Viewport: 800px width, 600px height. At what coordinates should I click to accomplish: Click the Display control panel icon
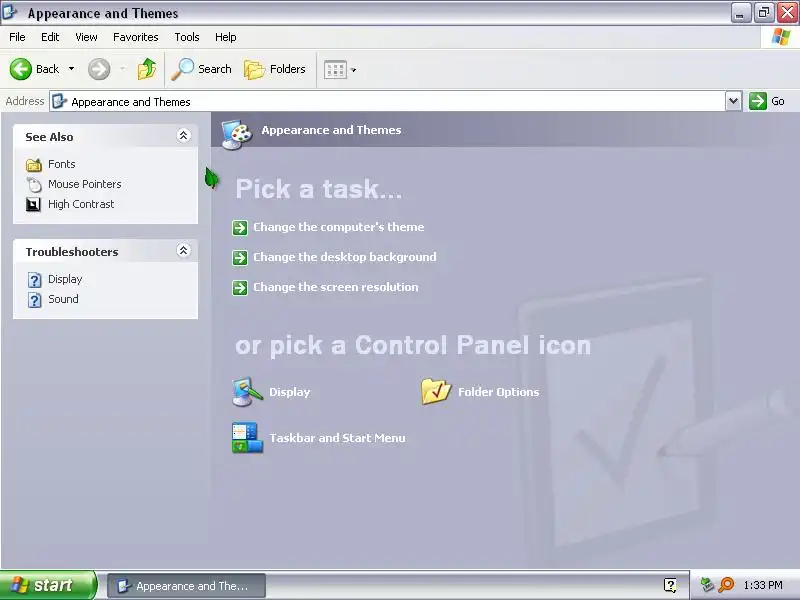[x=247, y=392]
